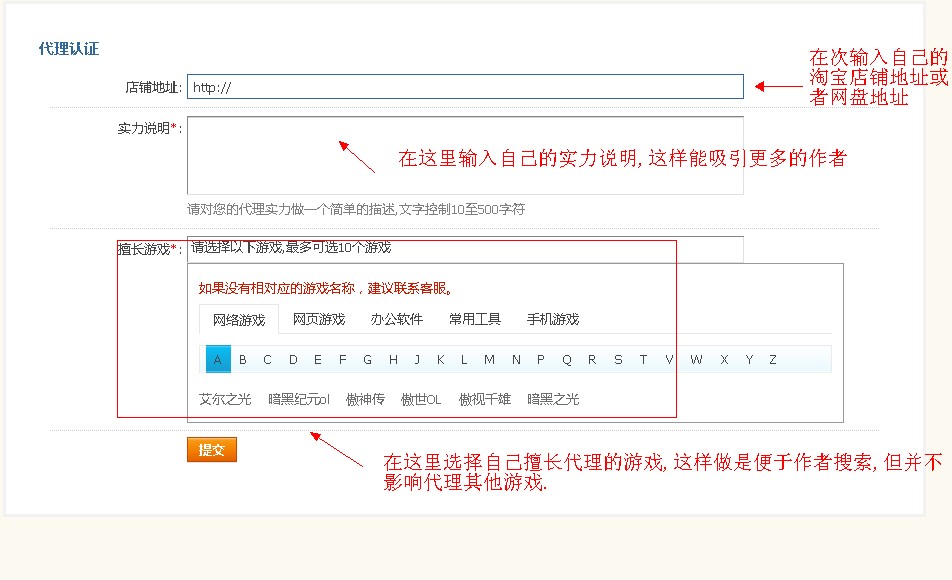Pick the game 傲视千雄

484,399
